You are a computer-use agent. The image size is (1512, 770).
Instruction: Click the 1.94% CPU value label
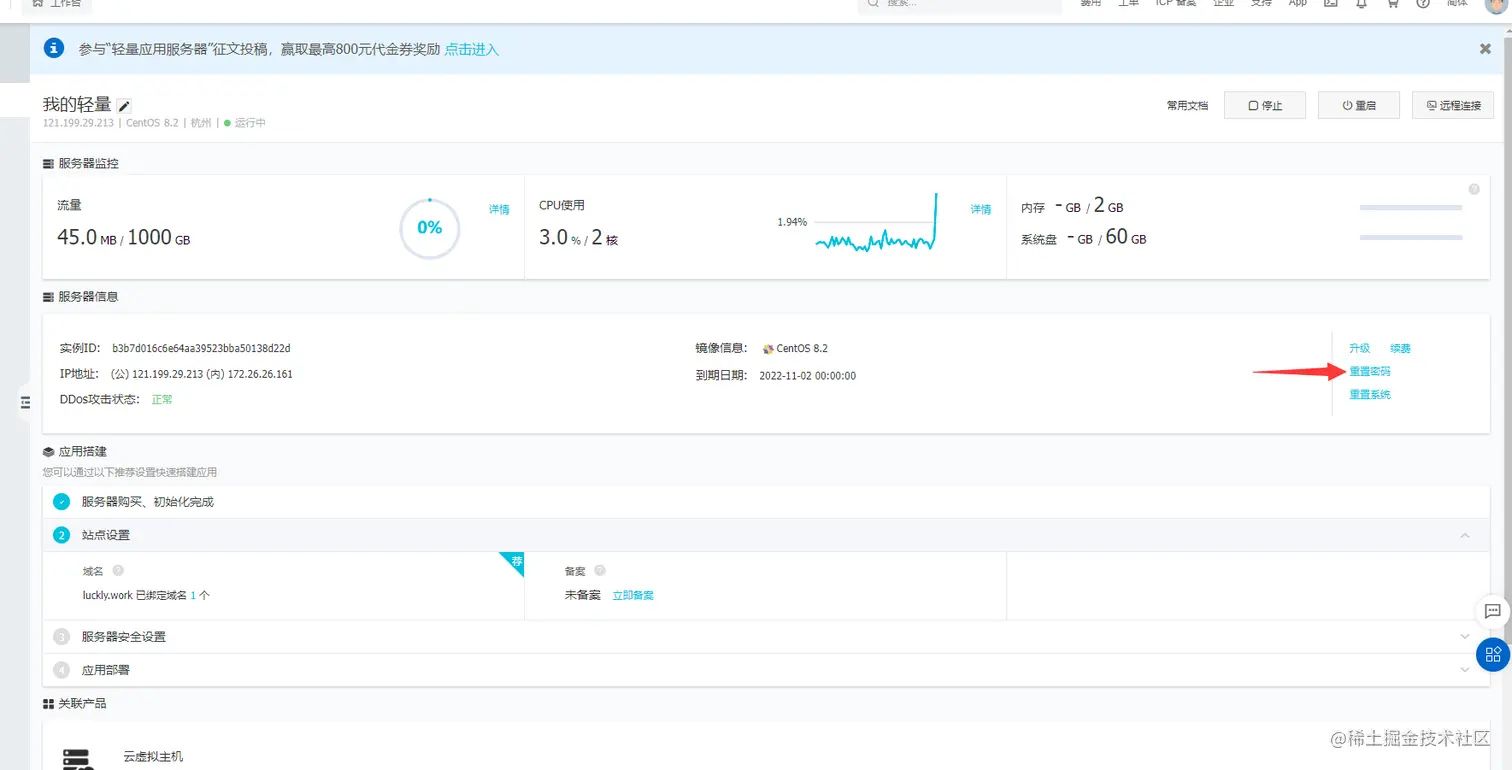coord(792,222)
